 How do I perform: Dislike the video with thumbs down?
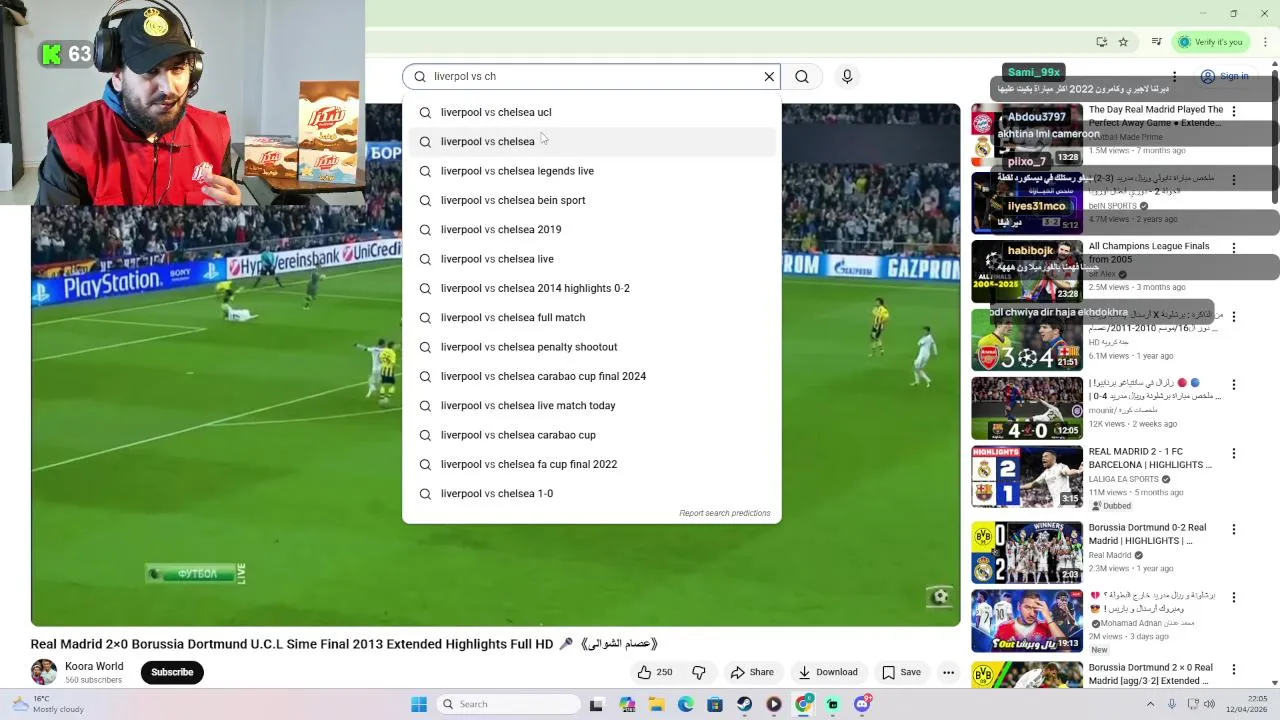pyautogui.click(x=699, y=672)
